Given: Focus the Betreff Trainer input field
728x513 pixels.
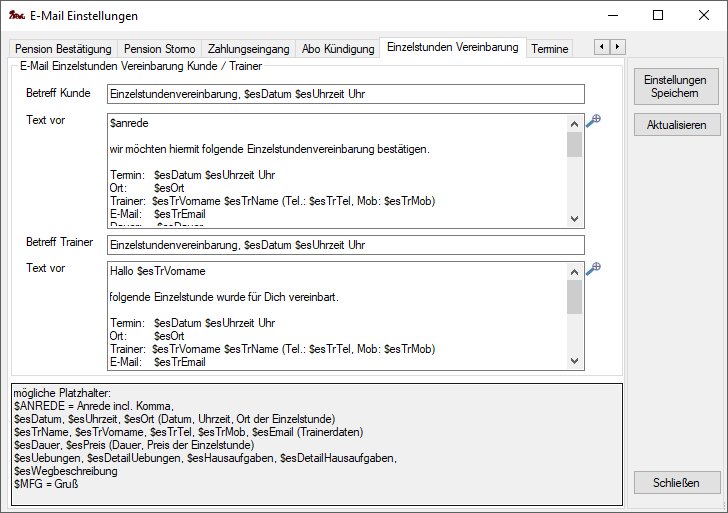Looking at the screenshot, I should tap(344, 245).
